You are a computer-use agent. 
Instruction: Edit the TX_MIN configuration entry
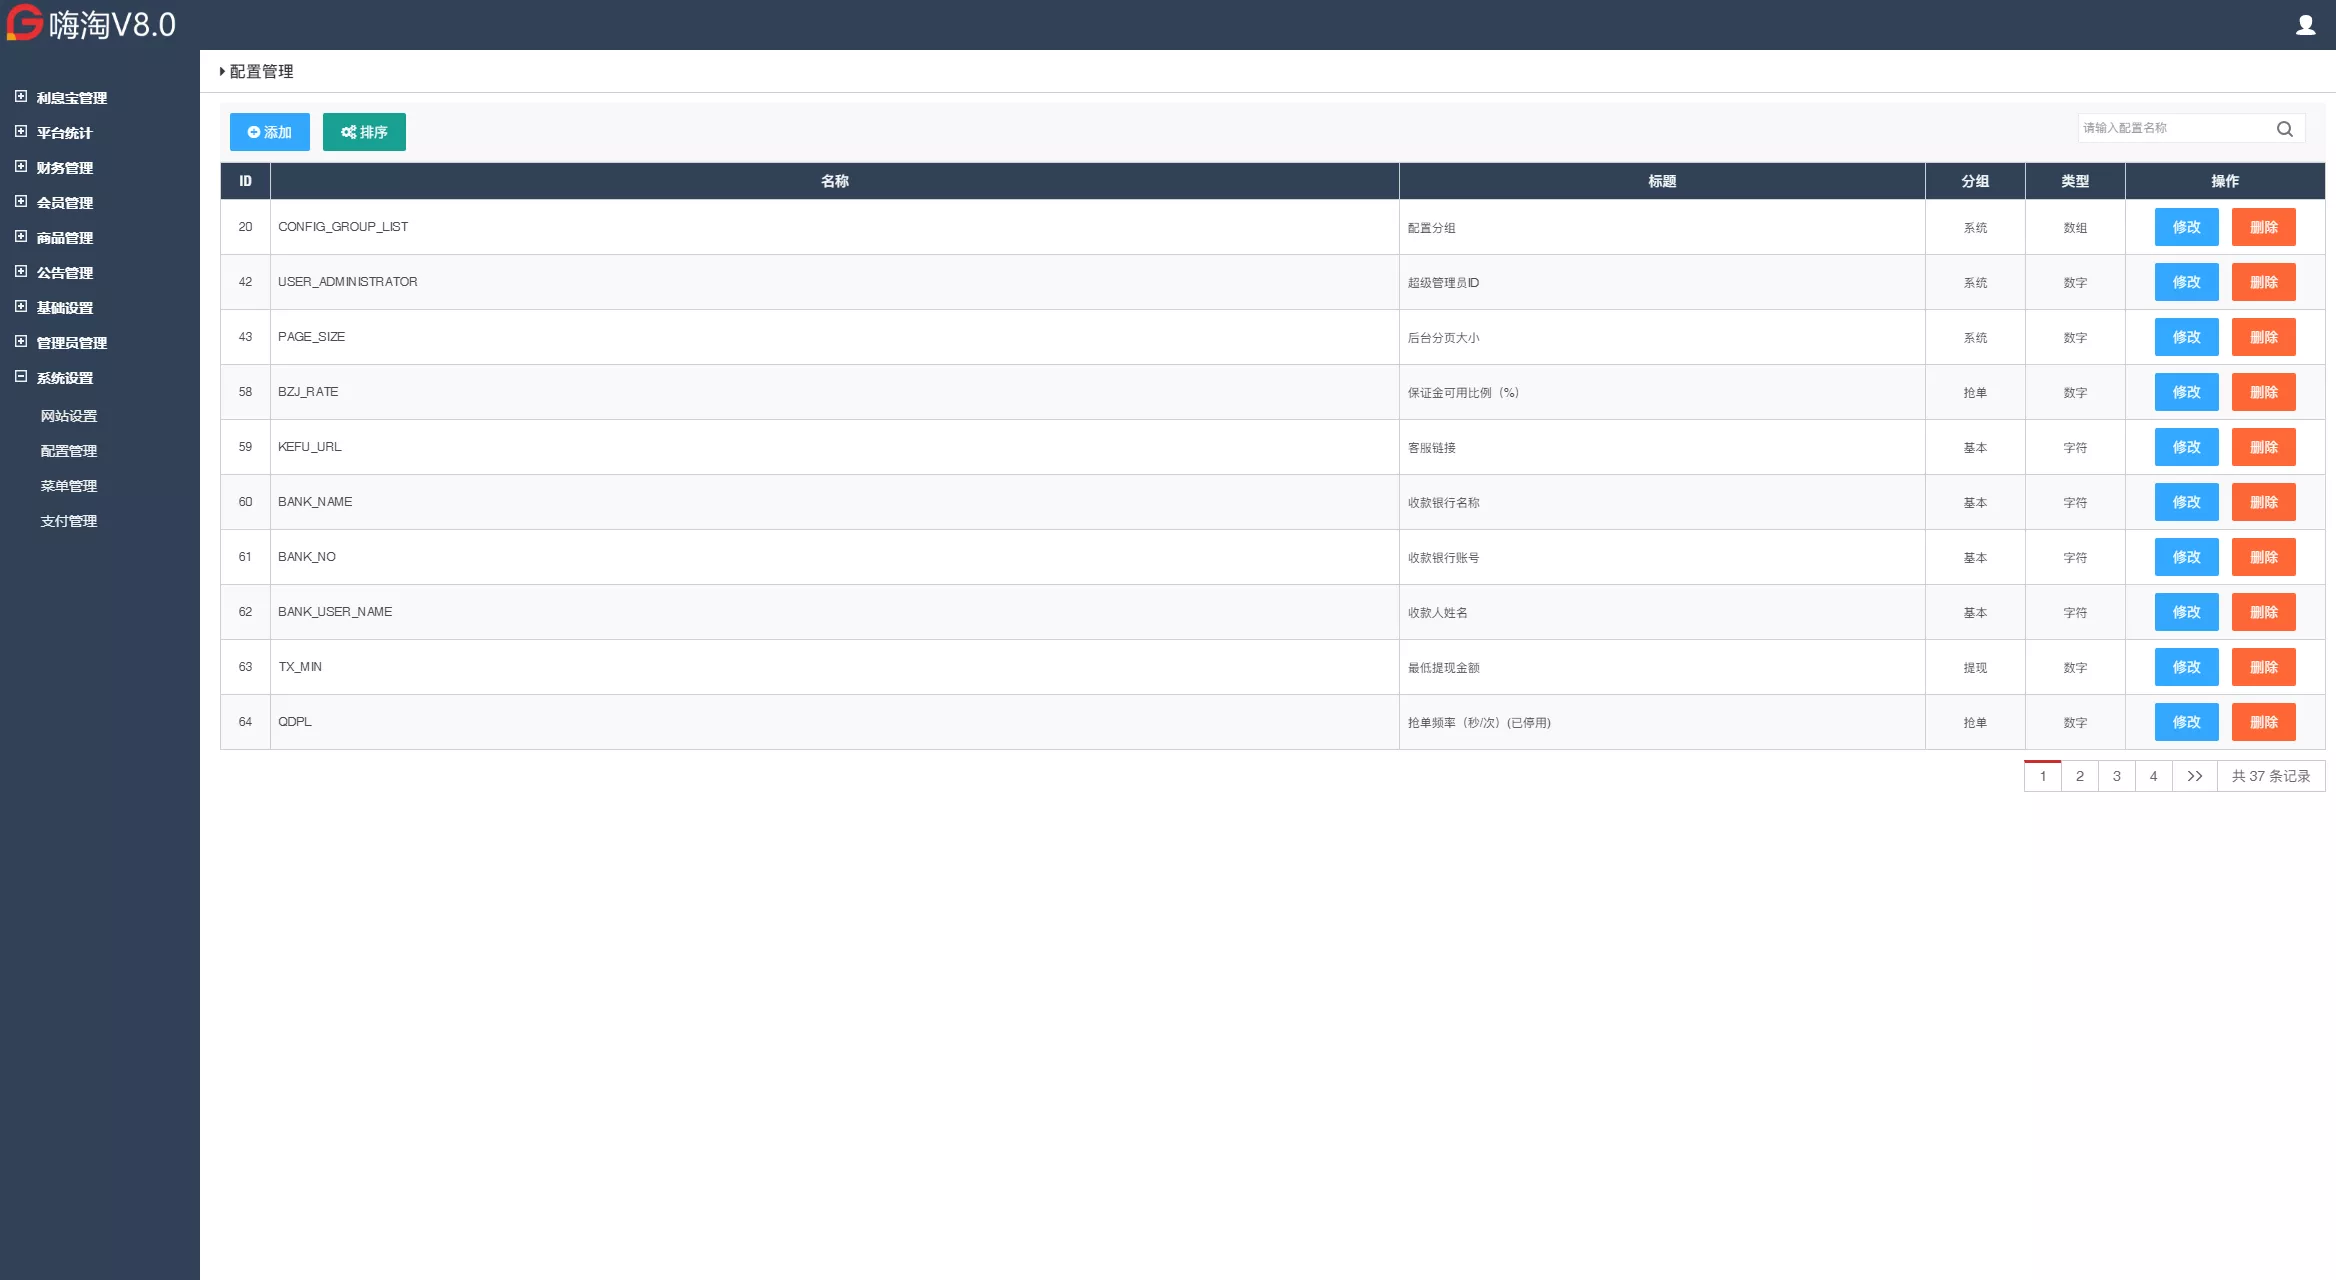2186,667
